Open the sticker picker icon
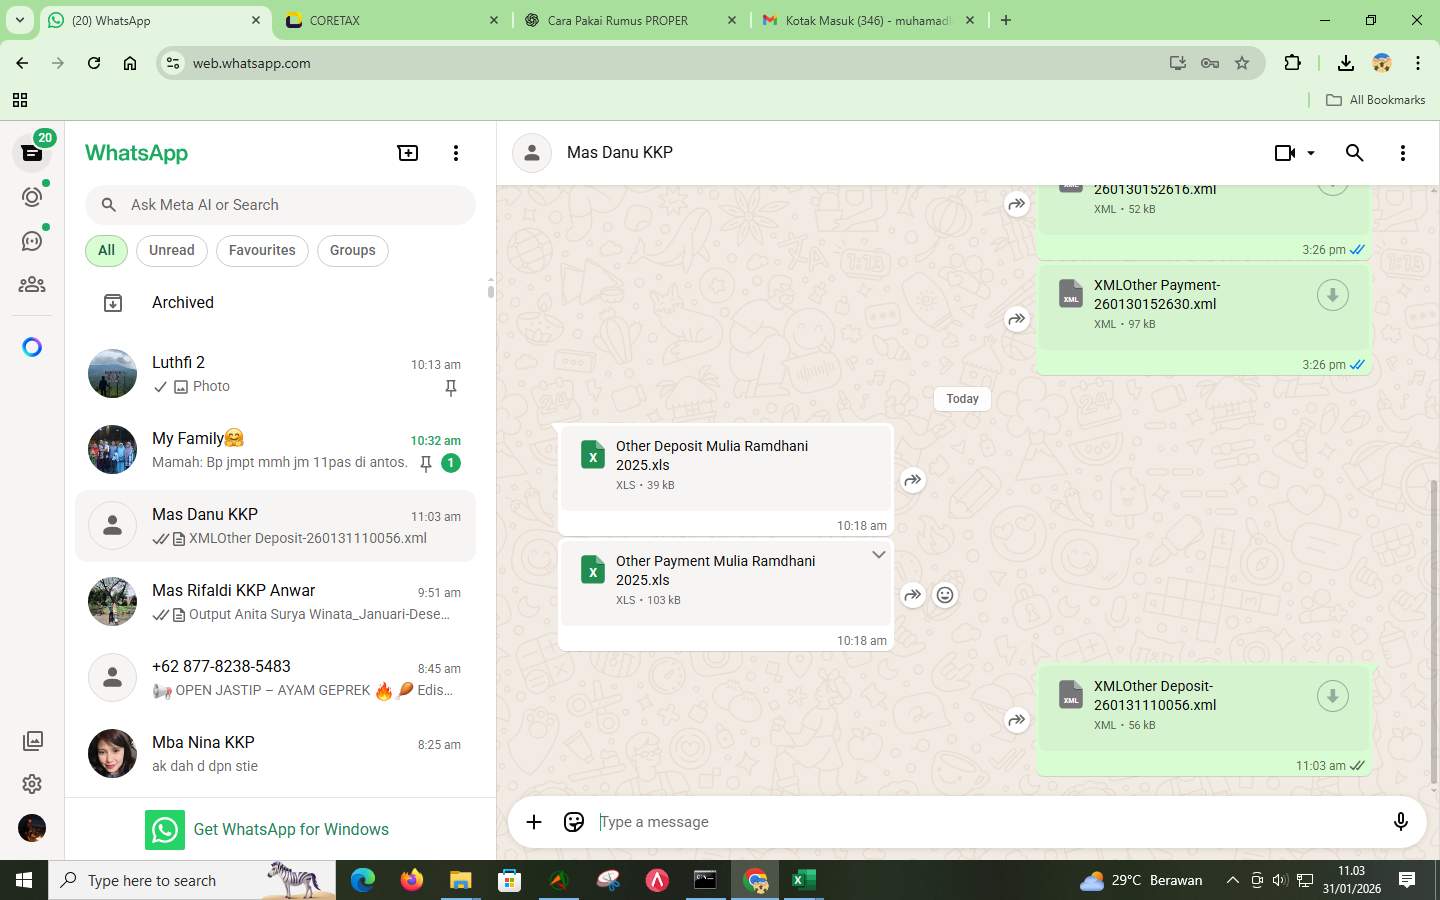This screenshot has width=1440, height=900. click(x=573, y=821)
